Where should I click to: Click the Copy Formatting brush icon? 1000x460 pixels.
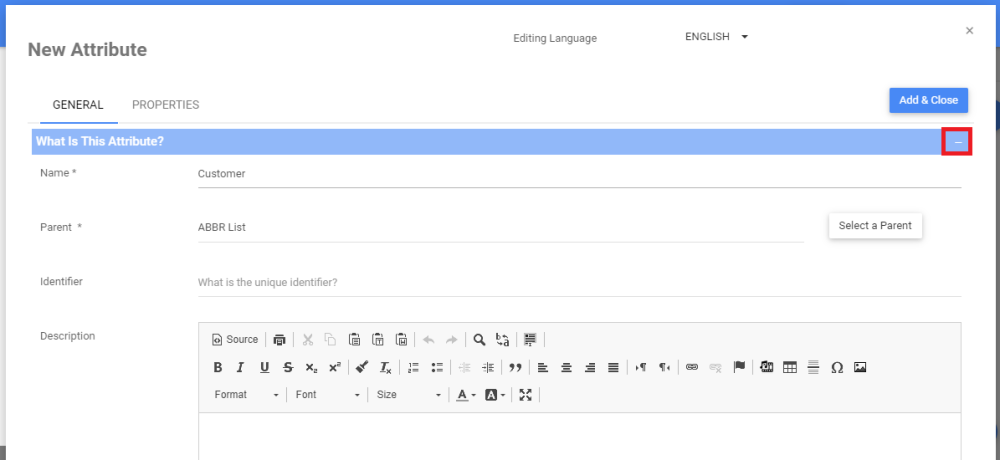pyautogui.click(x=362, y=367)
